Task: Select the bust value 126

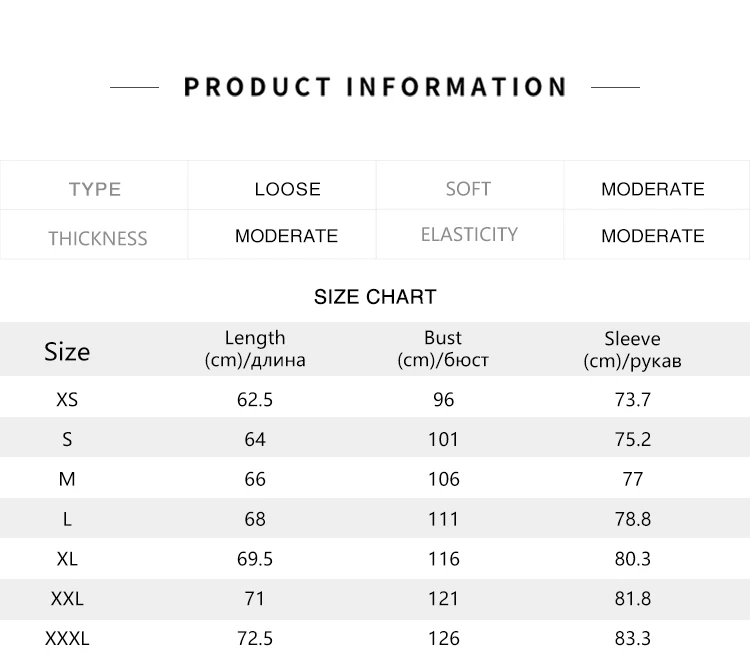Action: pos(443,638)
